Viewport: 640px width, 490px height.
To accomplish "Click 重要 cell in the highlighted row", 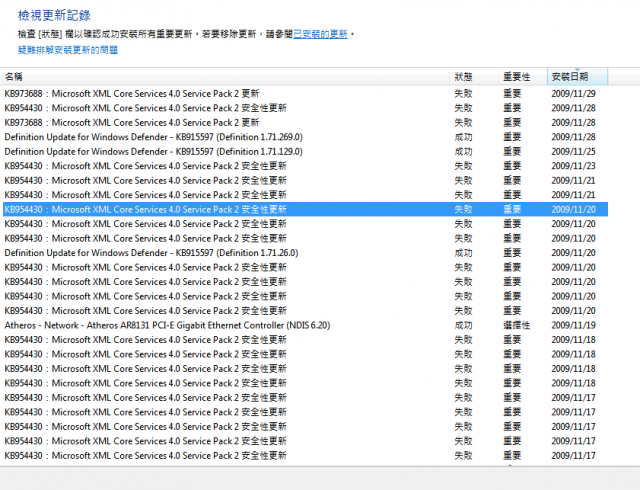I will [512, 209].
